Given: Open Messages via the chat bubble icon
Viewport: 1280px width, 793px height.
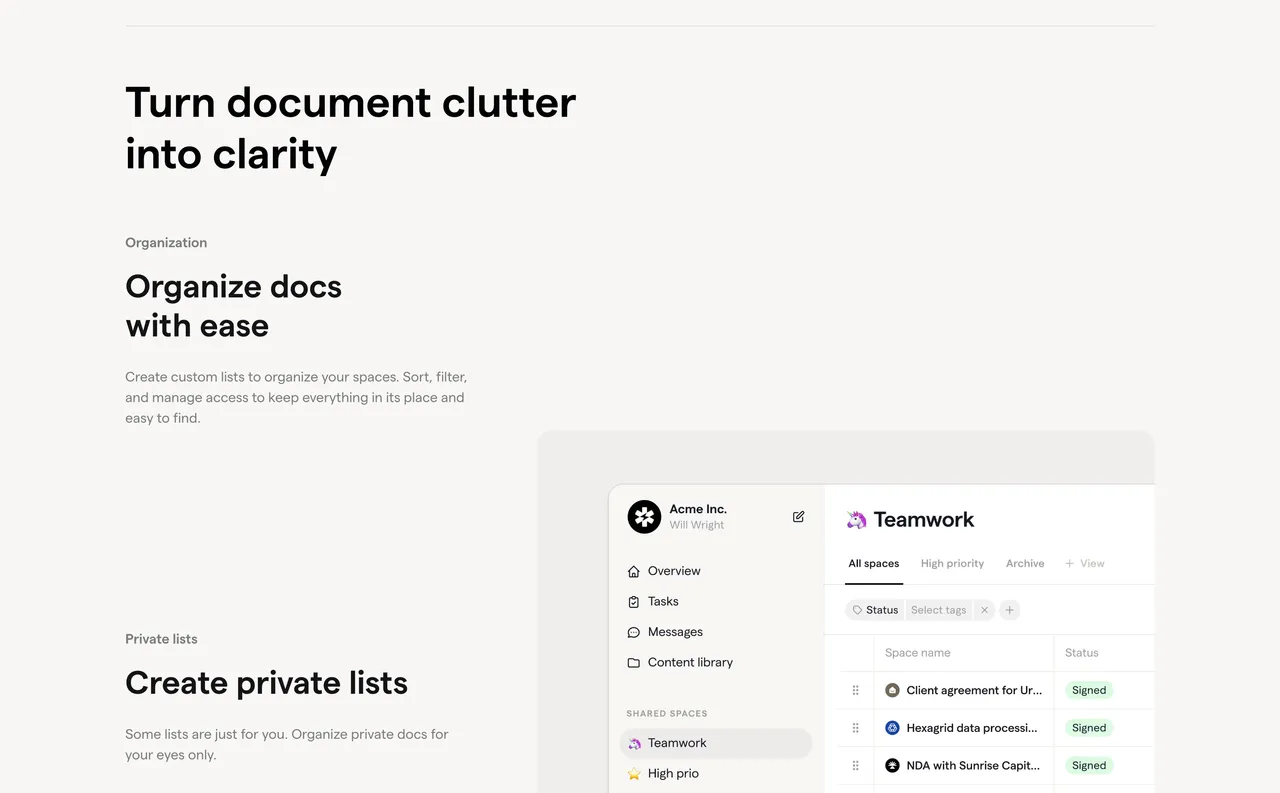Looking at the screenshot, I should [633, 632].
